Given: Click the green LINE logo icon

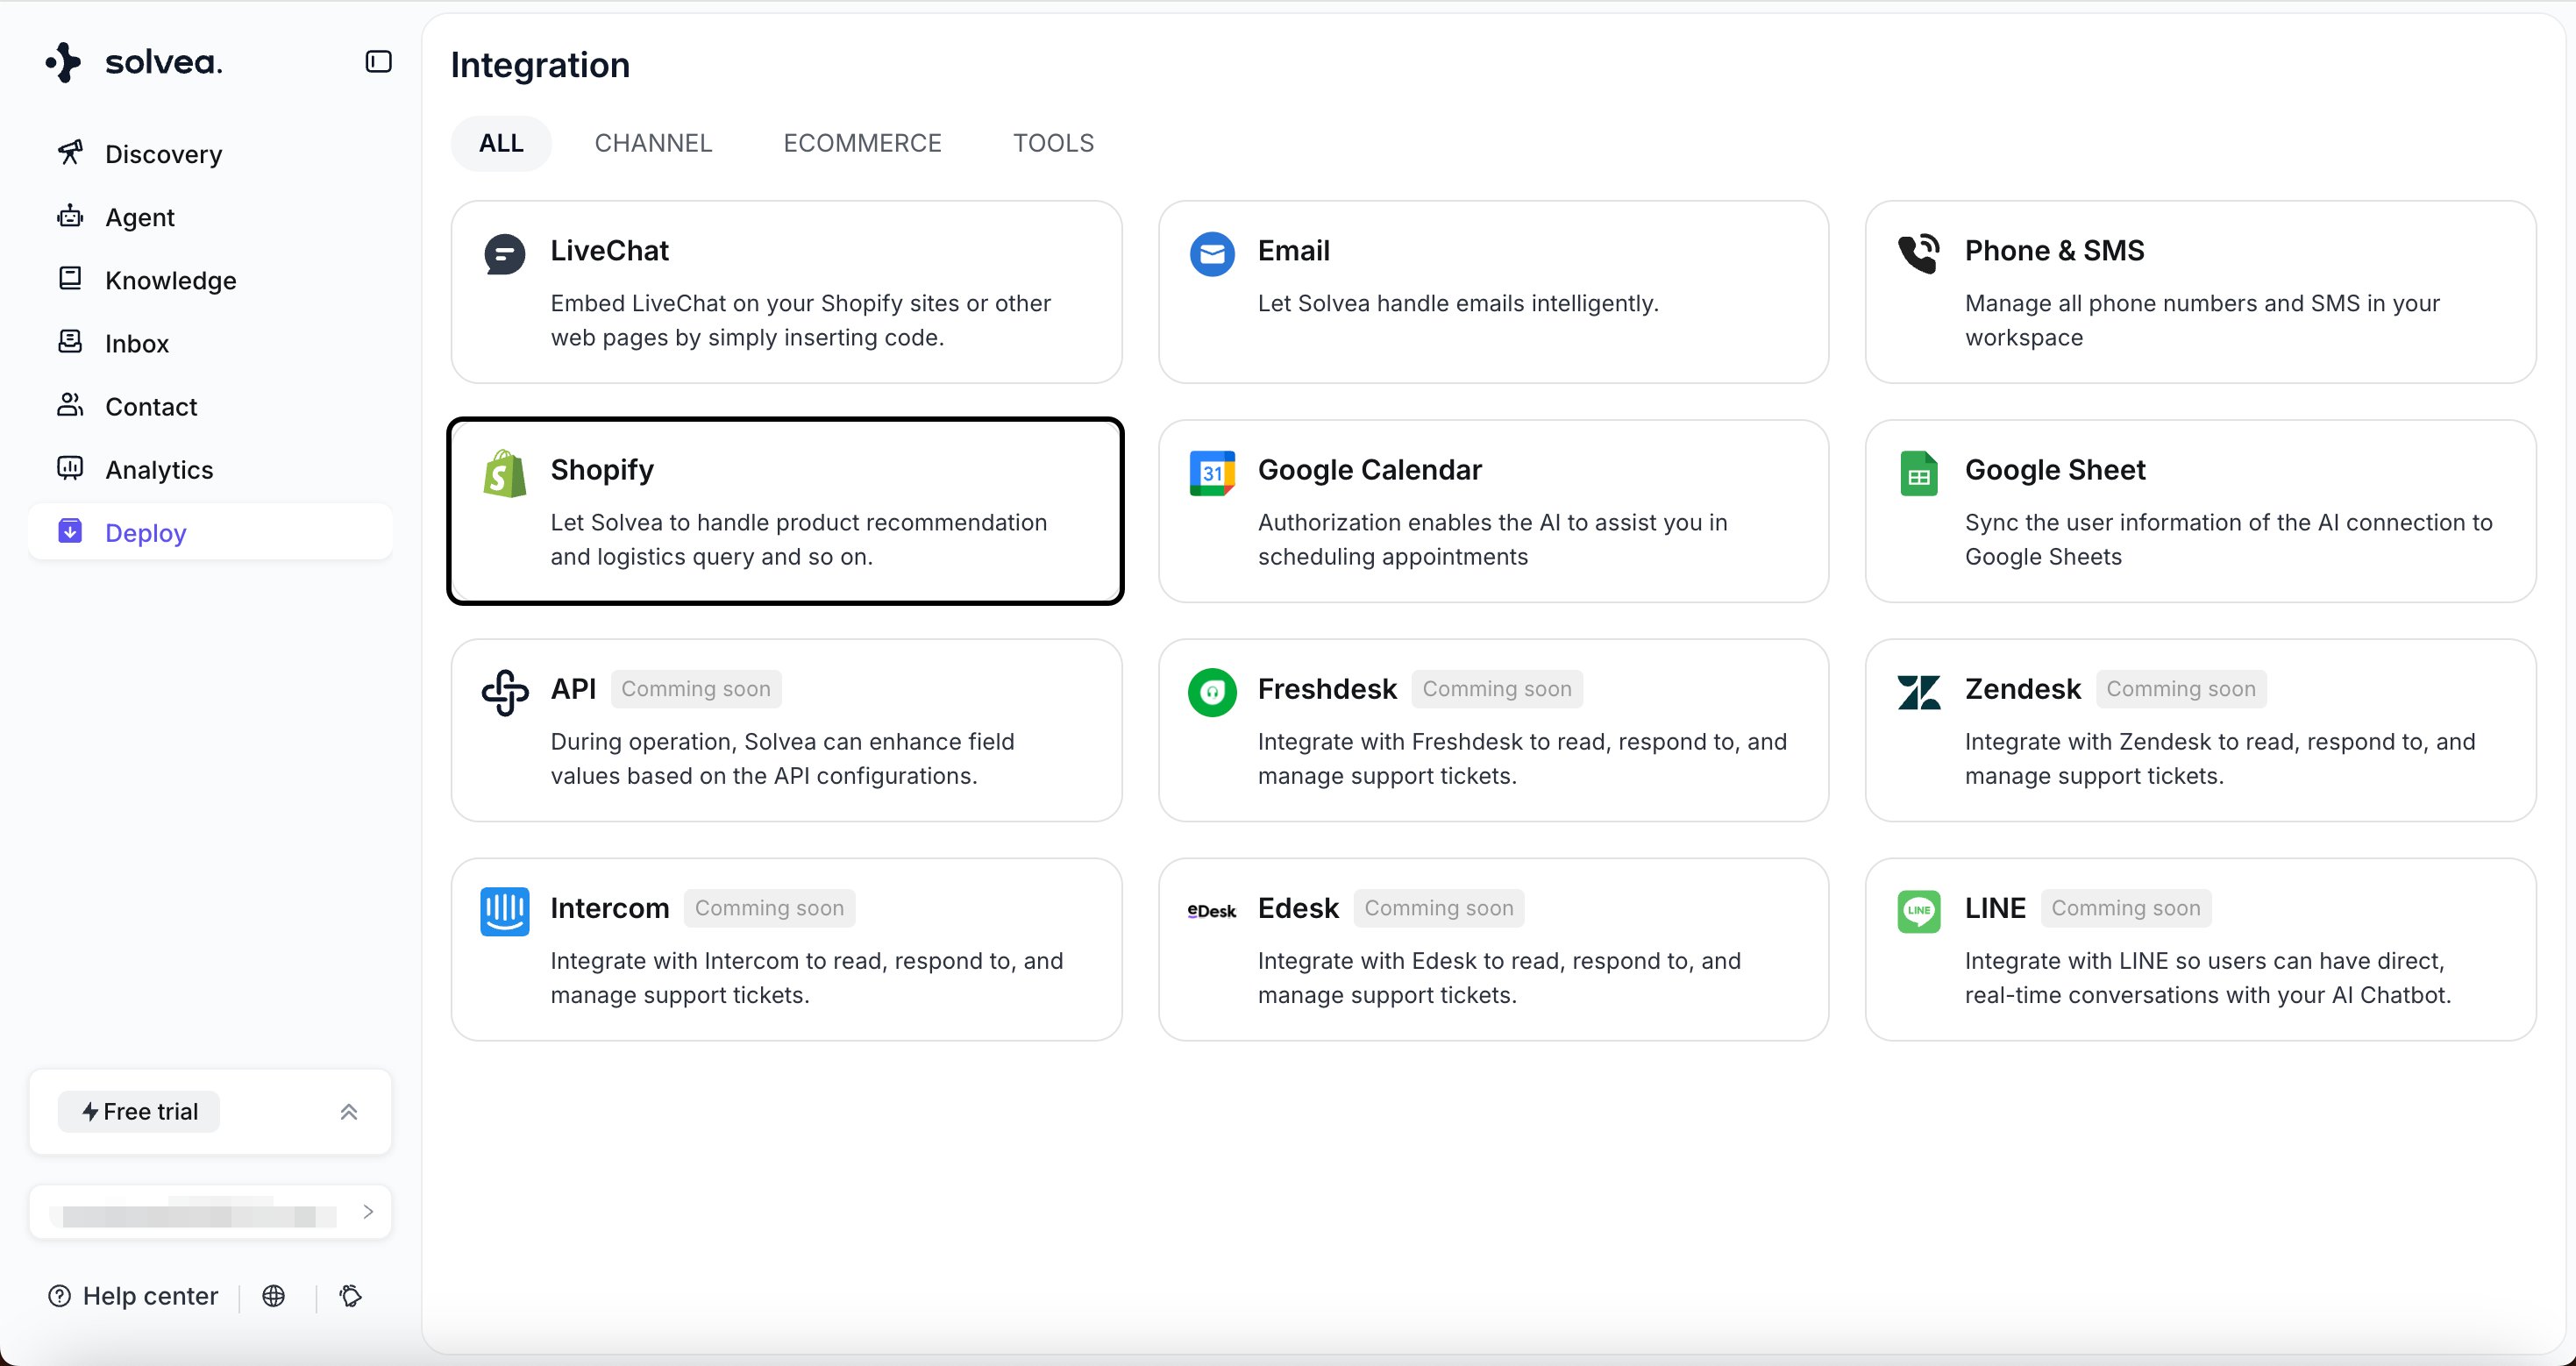Looking at the screenshot, I should (x=1919, y=911).
